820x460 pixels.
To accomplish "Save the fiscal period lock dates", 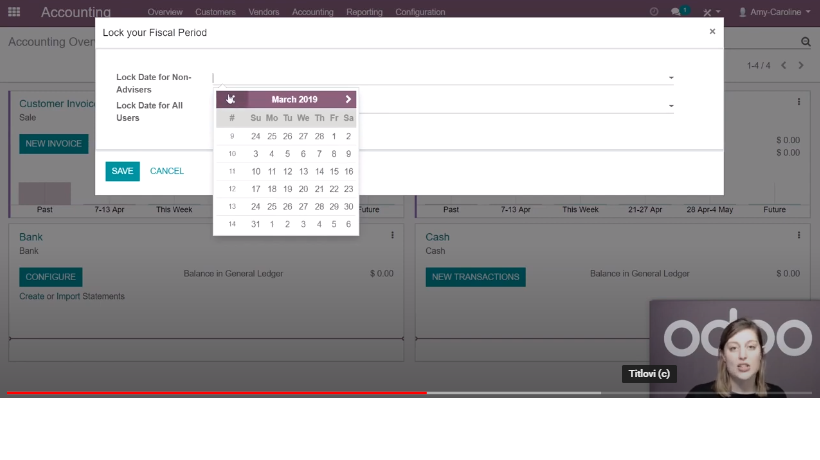I will [122, 171].
